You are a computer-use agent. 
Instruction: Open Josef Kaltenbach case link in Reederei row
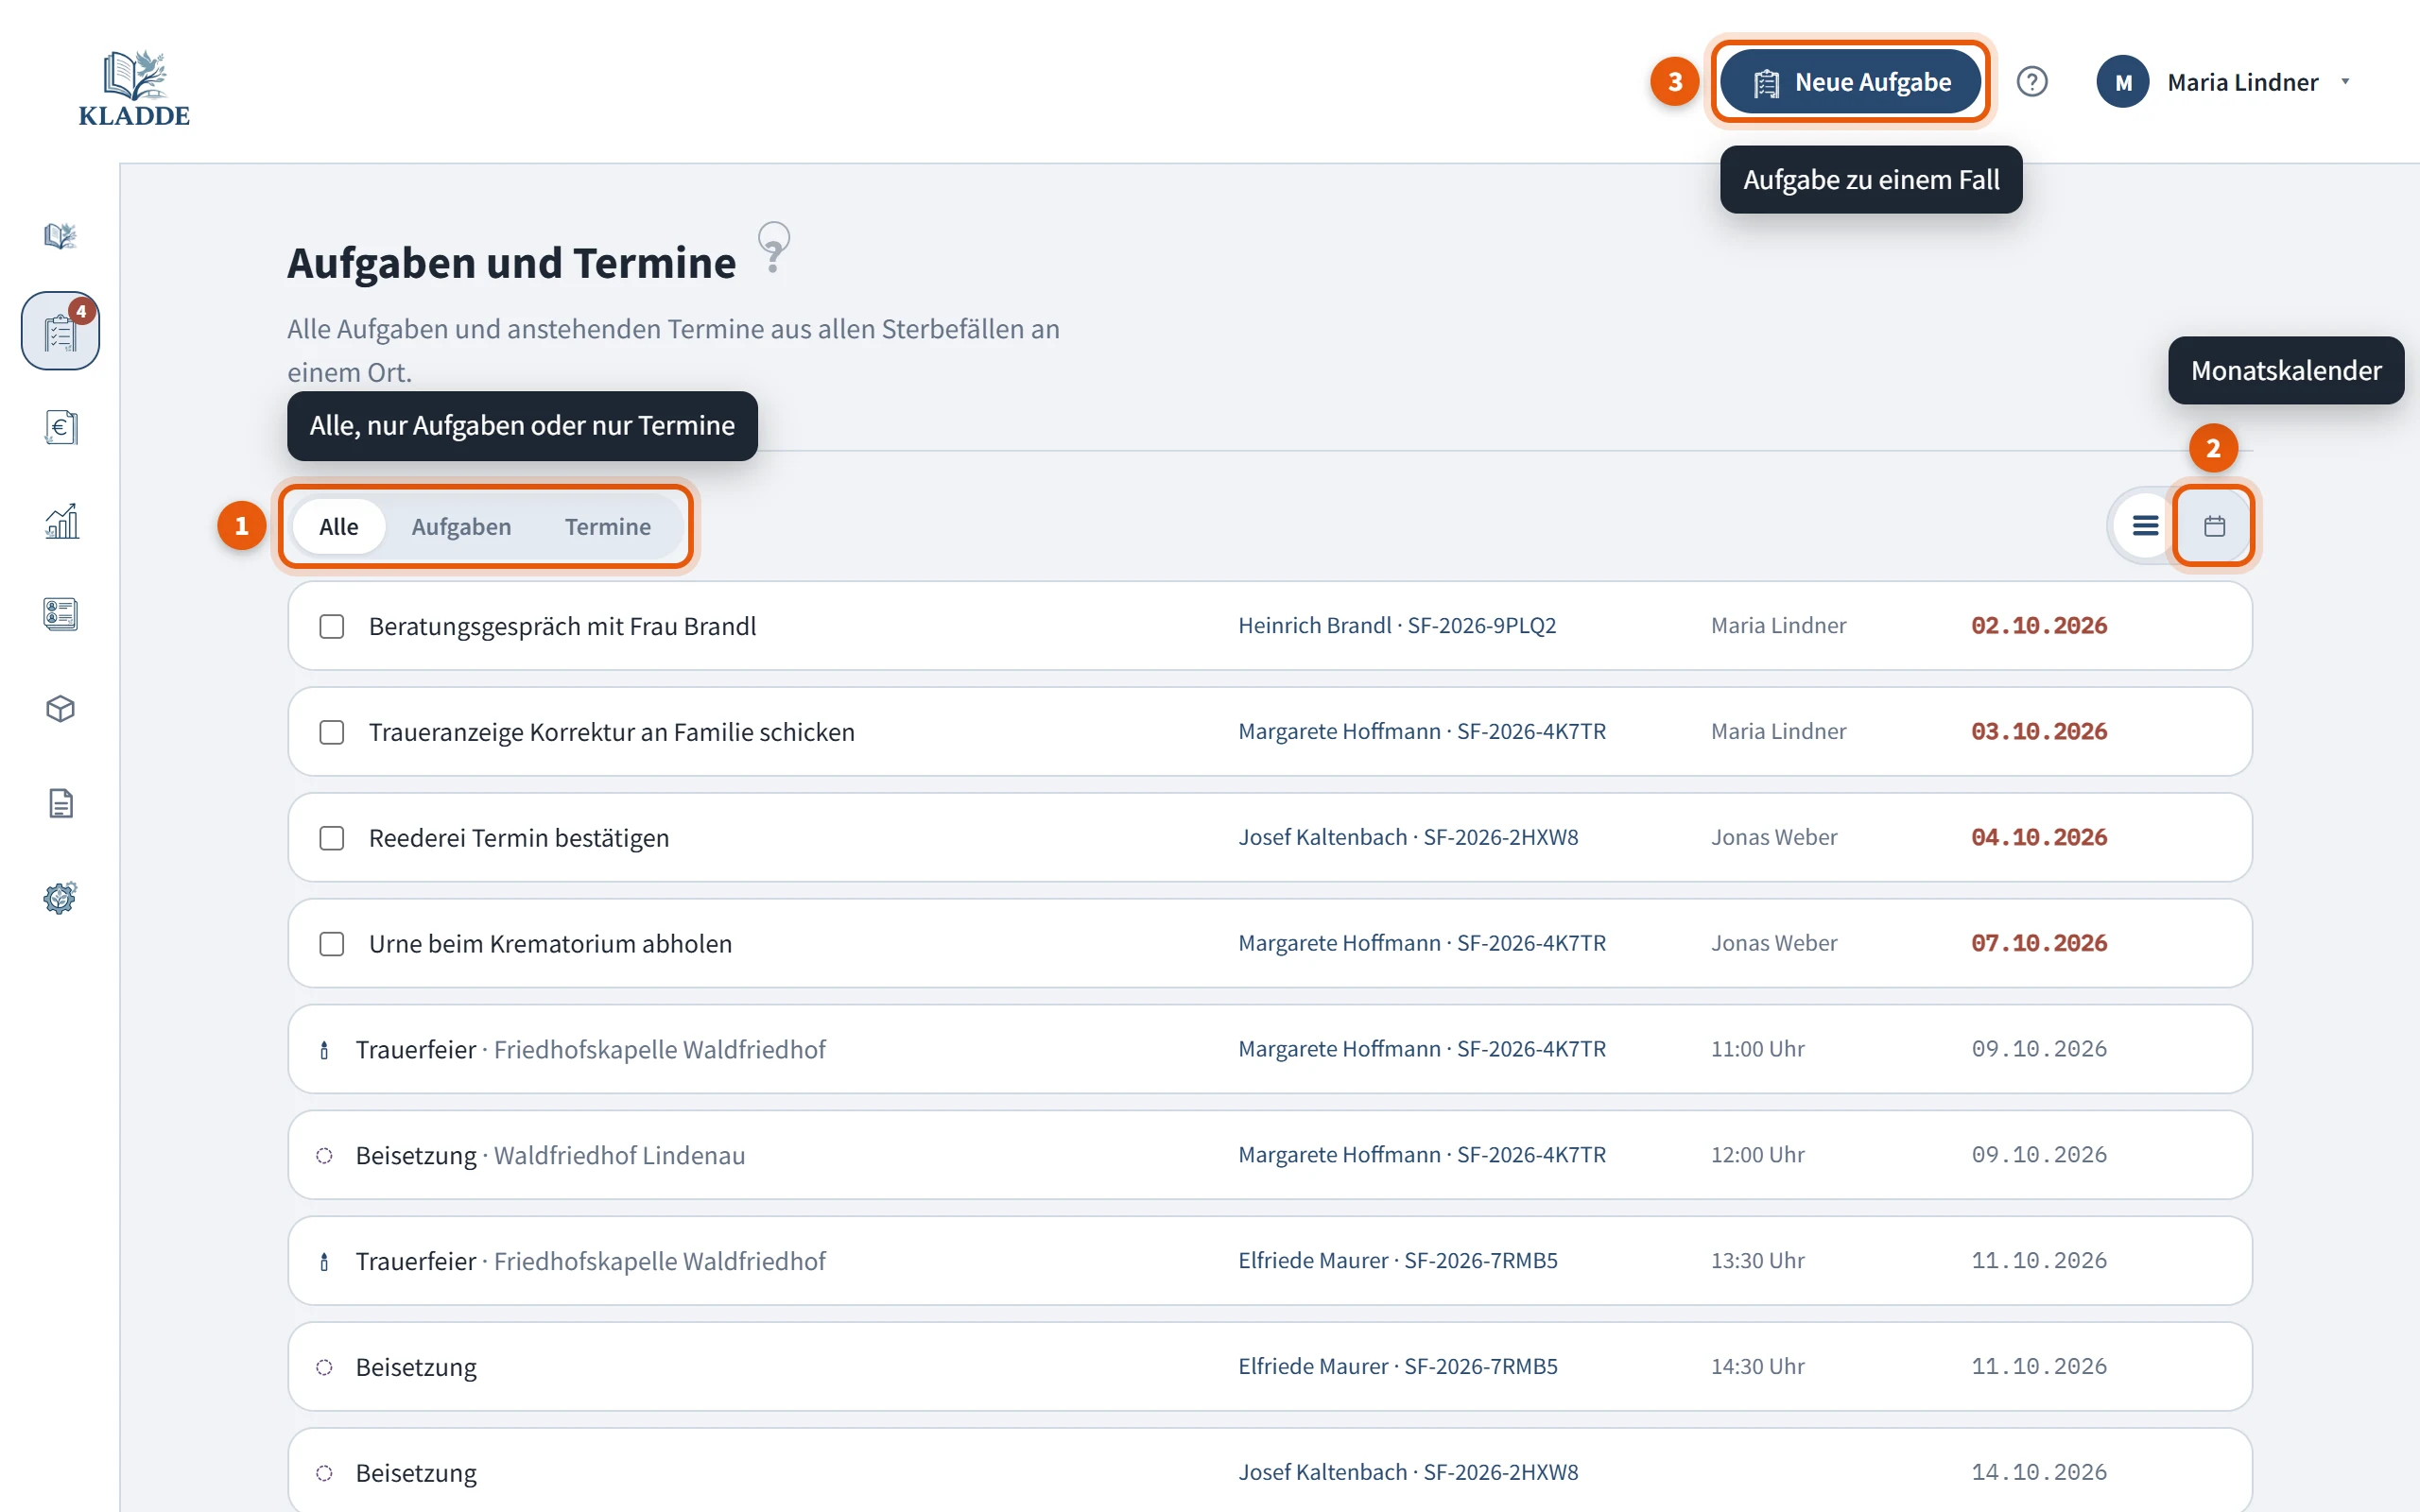1408,838
